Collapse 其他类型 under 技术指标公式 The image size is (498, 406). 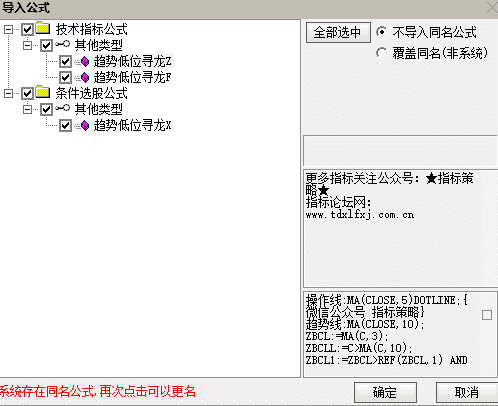point(27,45)
